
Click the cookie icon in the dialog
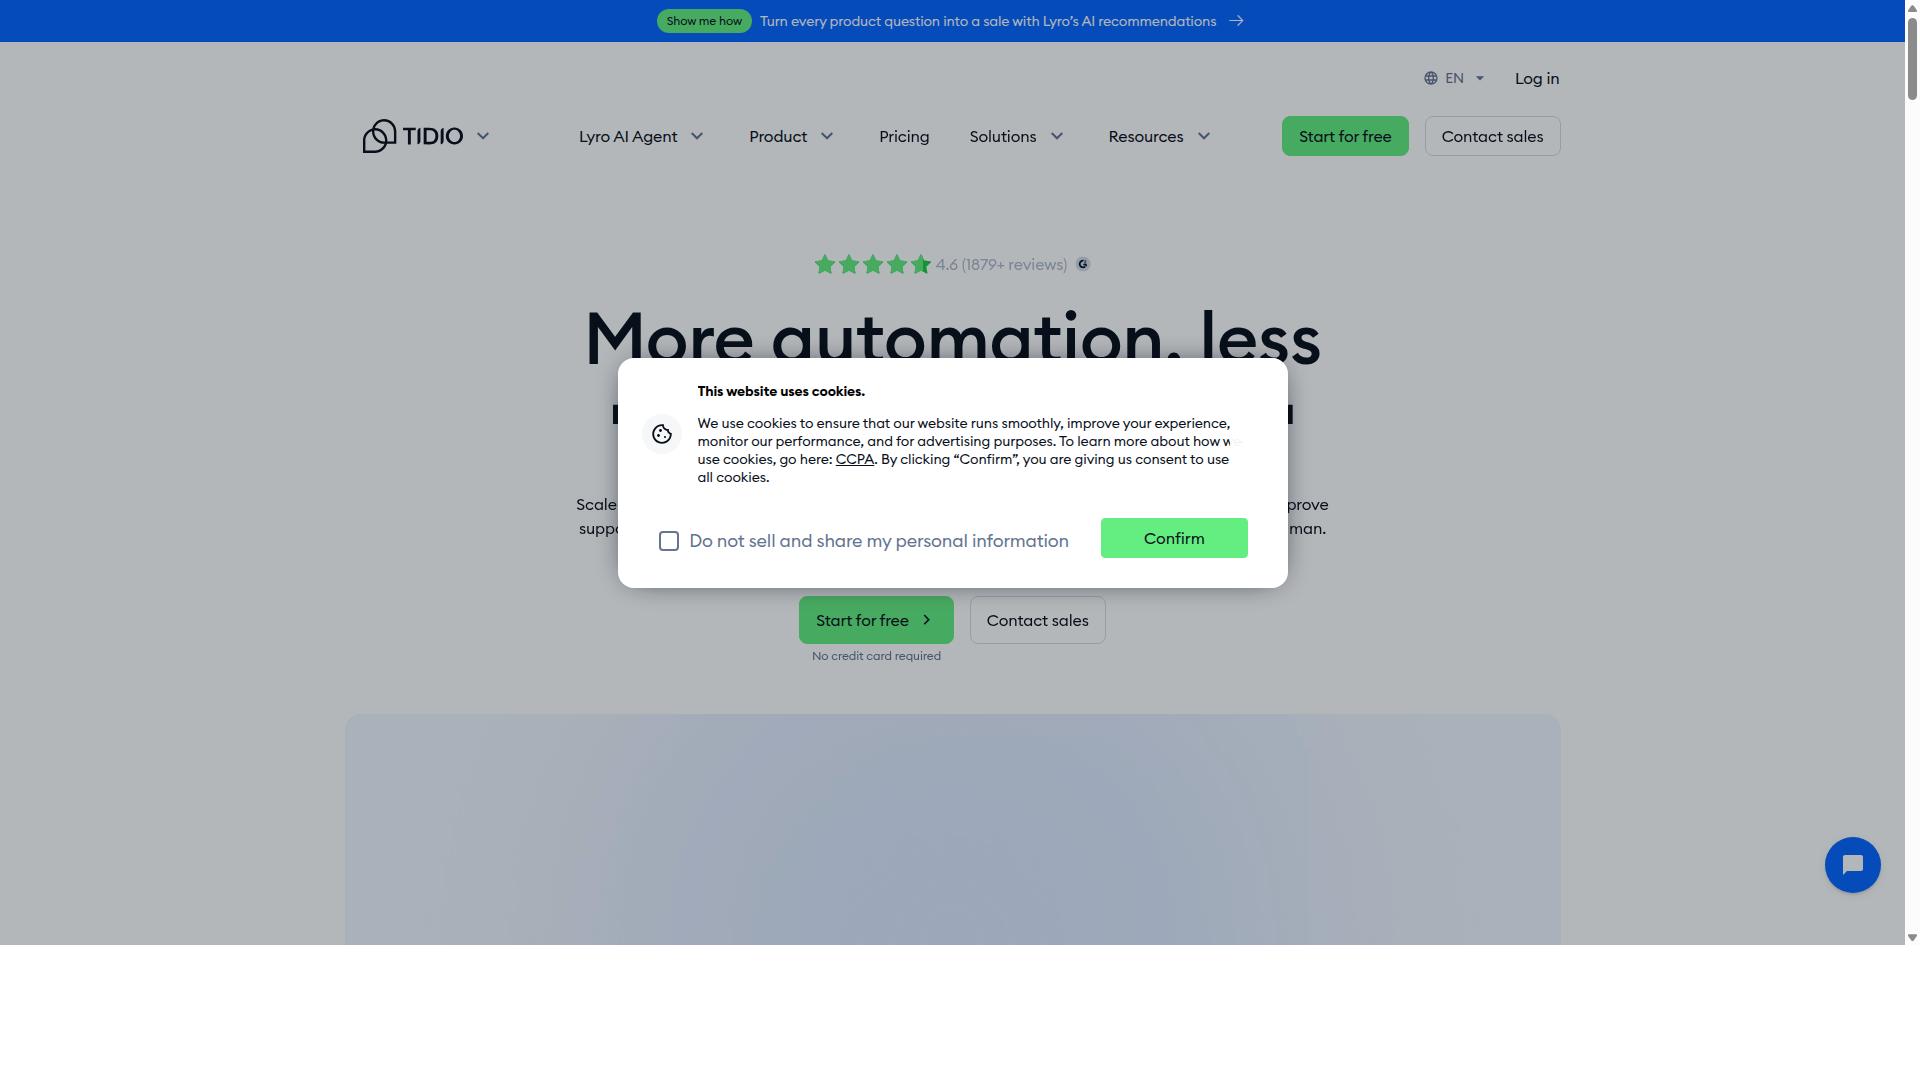(x=661, y=434)
